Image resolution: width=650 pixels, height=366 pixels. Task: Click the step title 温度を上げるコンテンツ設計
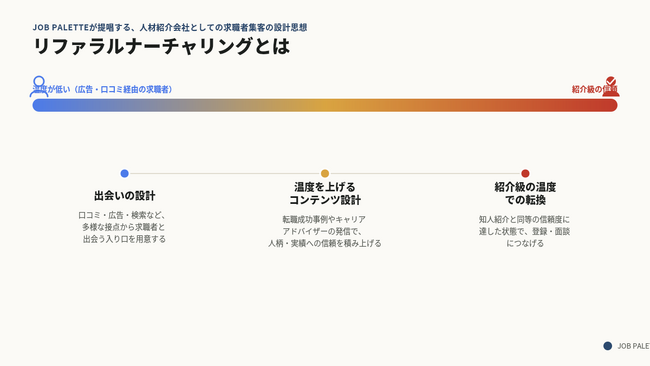[x=325, y=194]
